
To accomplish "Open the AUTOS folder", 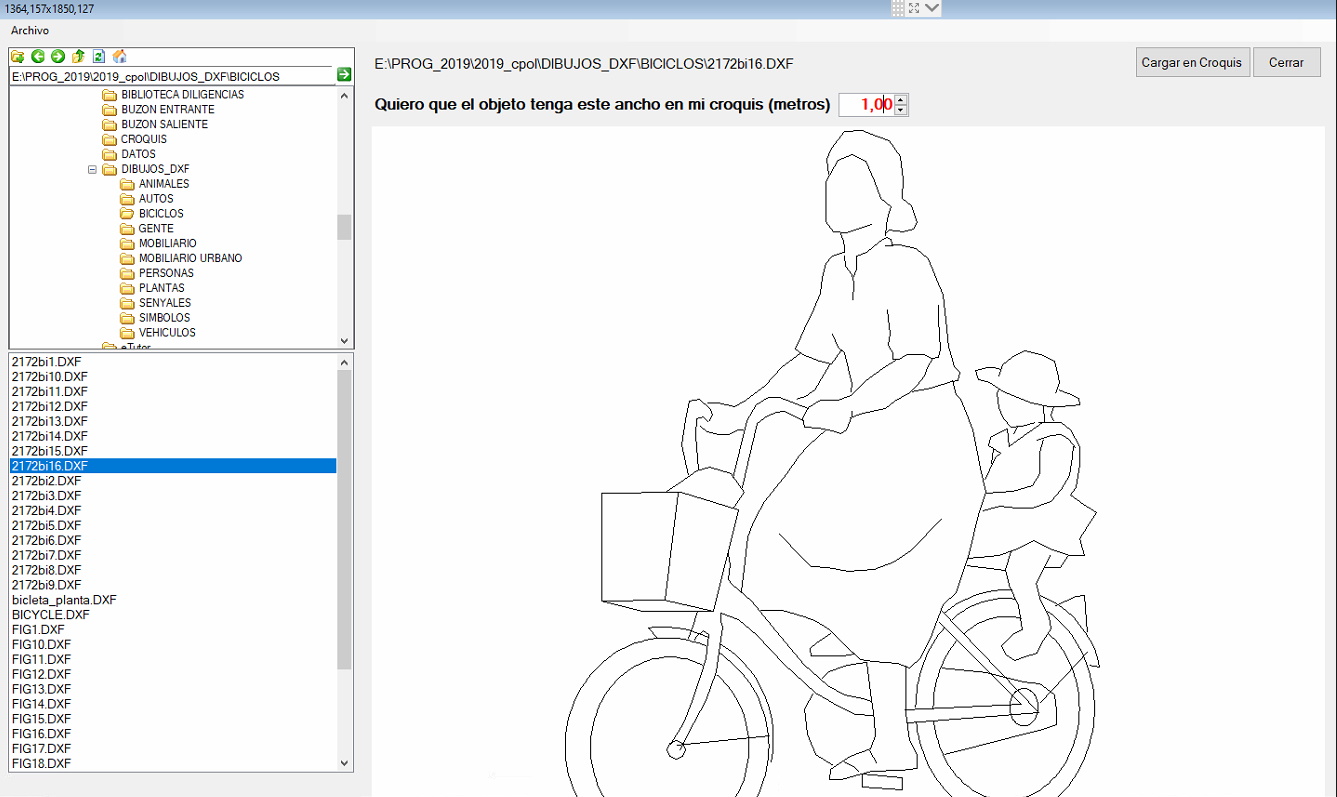I will pyautogui.click(x=156, y=199).
